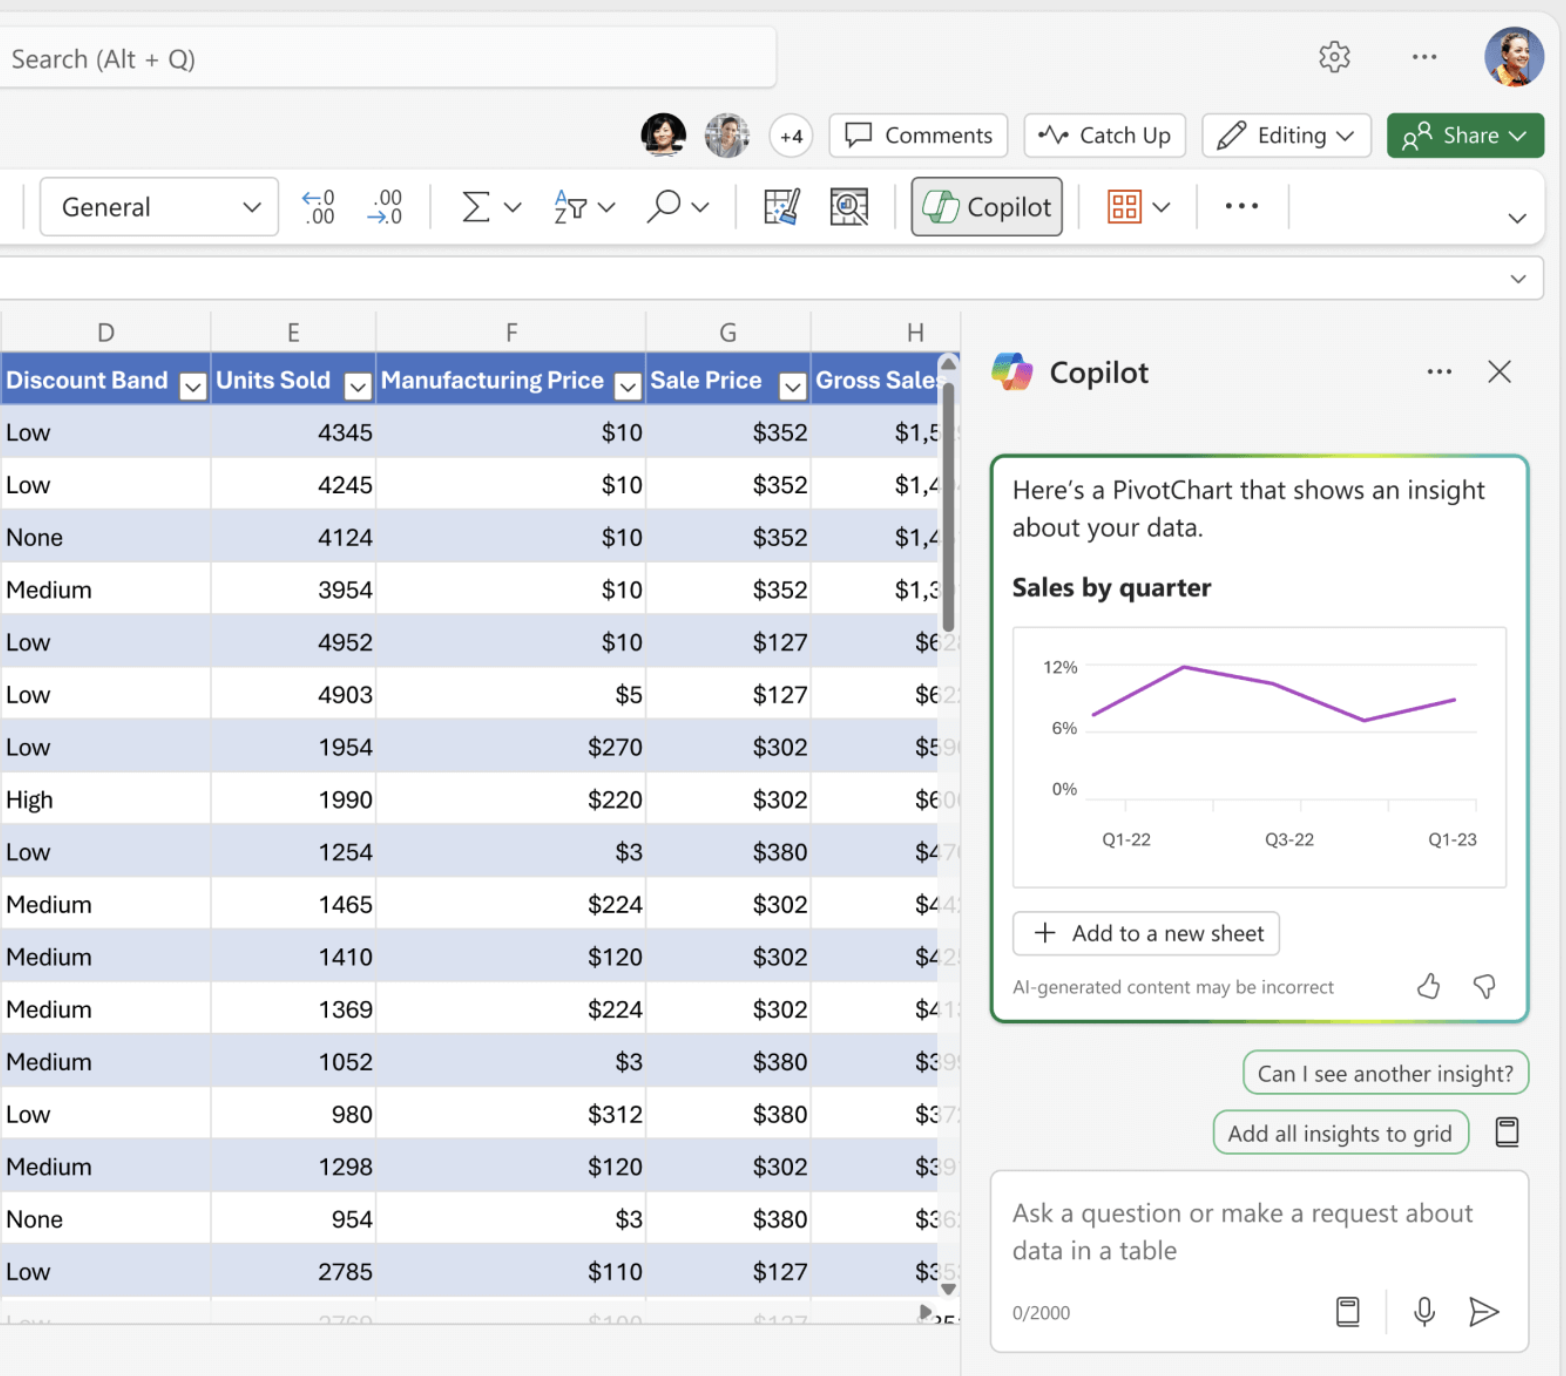Open the Discount Band filter dropdown
Screen dimensions: 1566x1376
[193, 386]
